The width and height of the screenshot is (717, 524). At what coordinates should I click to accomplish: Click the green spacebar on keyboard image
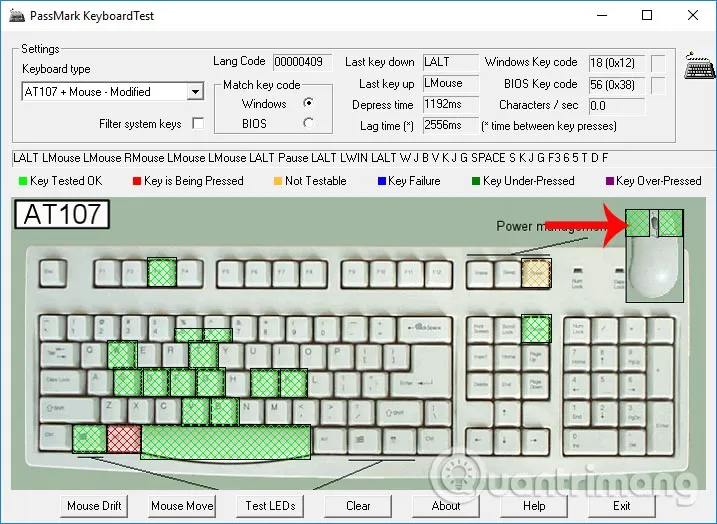(x=226, y=442)
